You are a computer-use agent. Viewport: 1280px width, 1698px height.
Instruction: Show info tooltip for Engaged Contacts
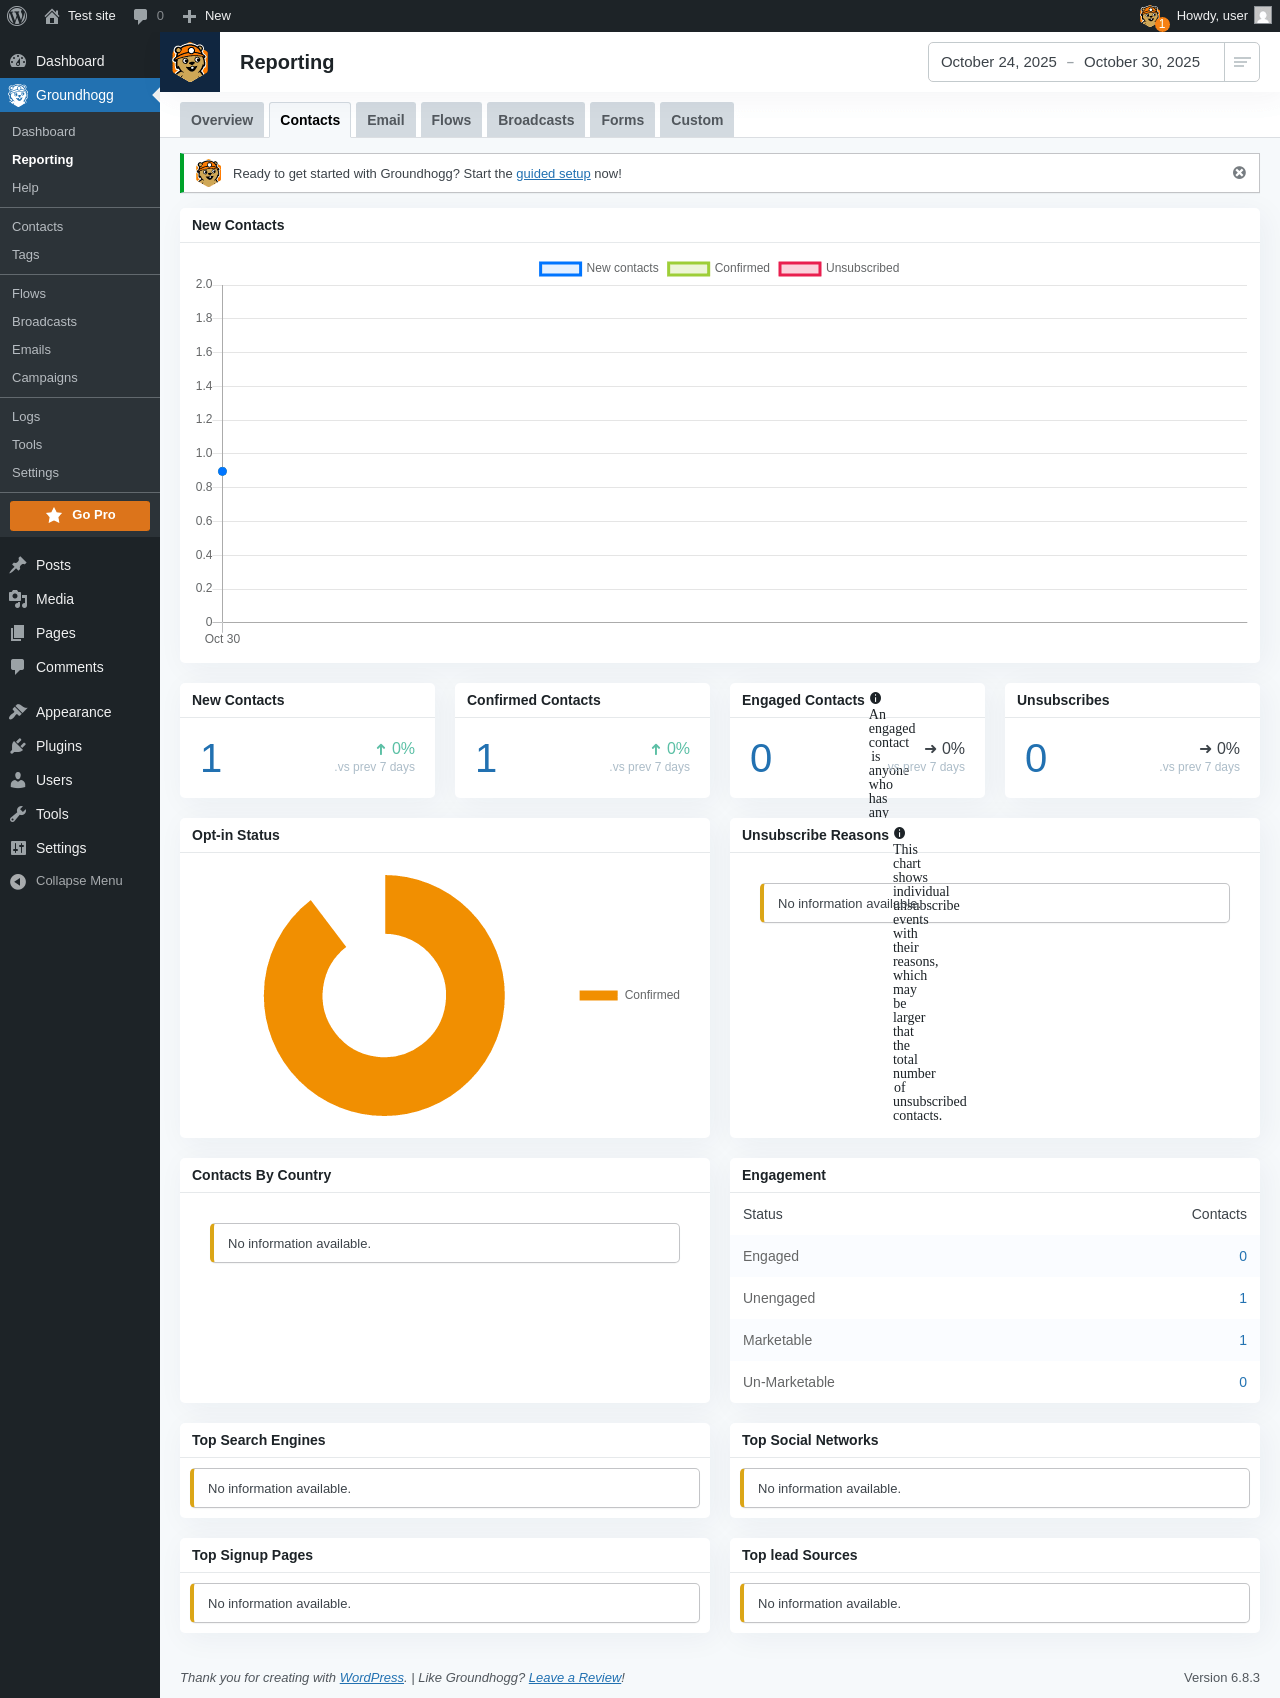876,698
